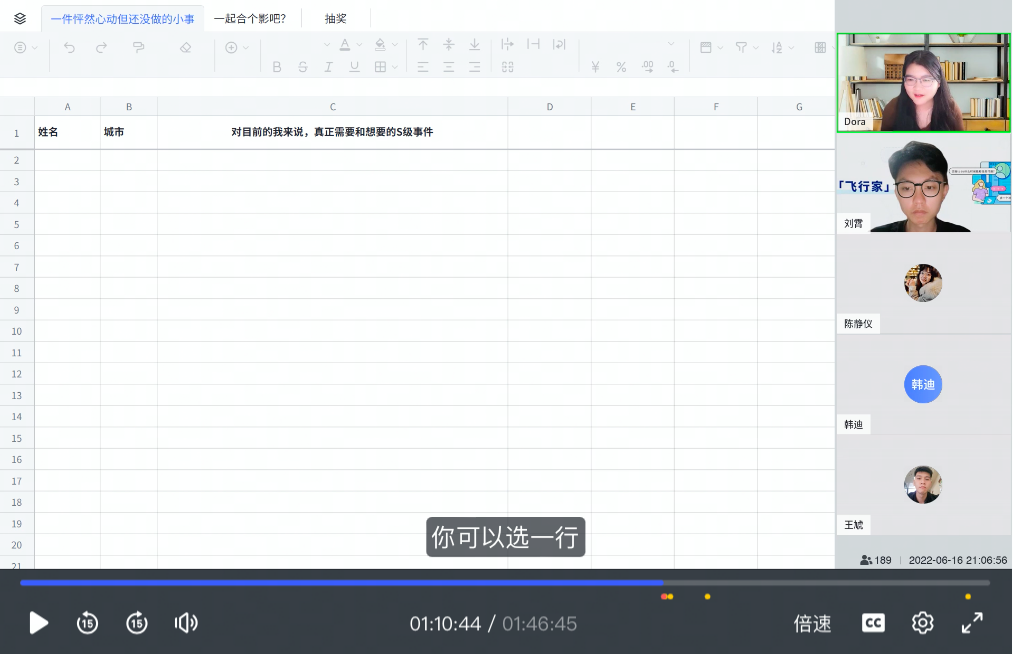Click the 倍速 playback speed button

812,623
